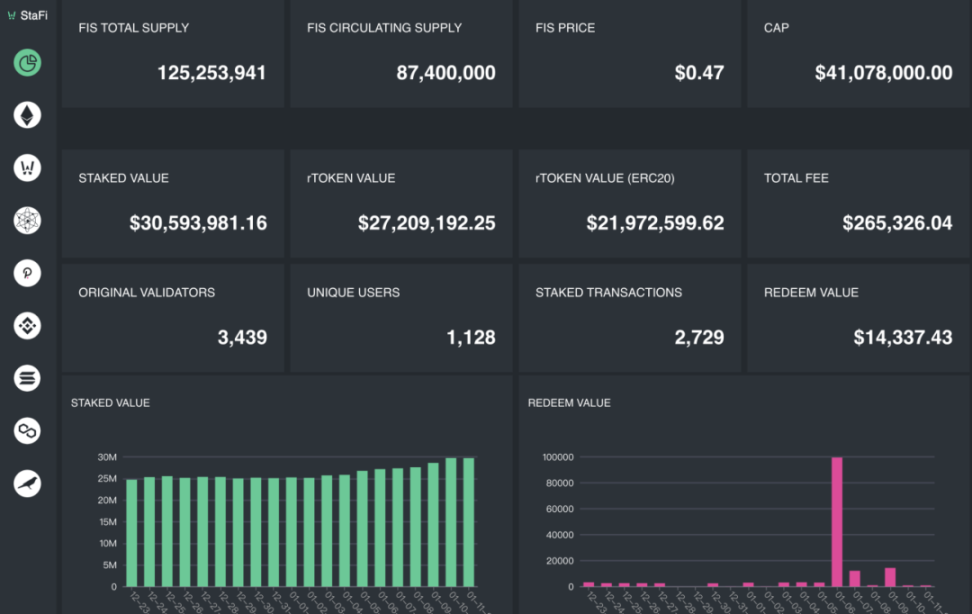Click the 5M axis label
972x614 pixels.
(110, 565)
